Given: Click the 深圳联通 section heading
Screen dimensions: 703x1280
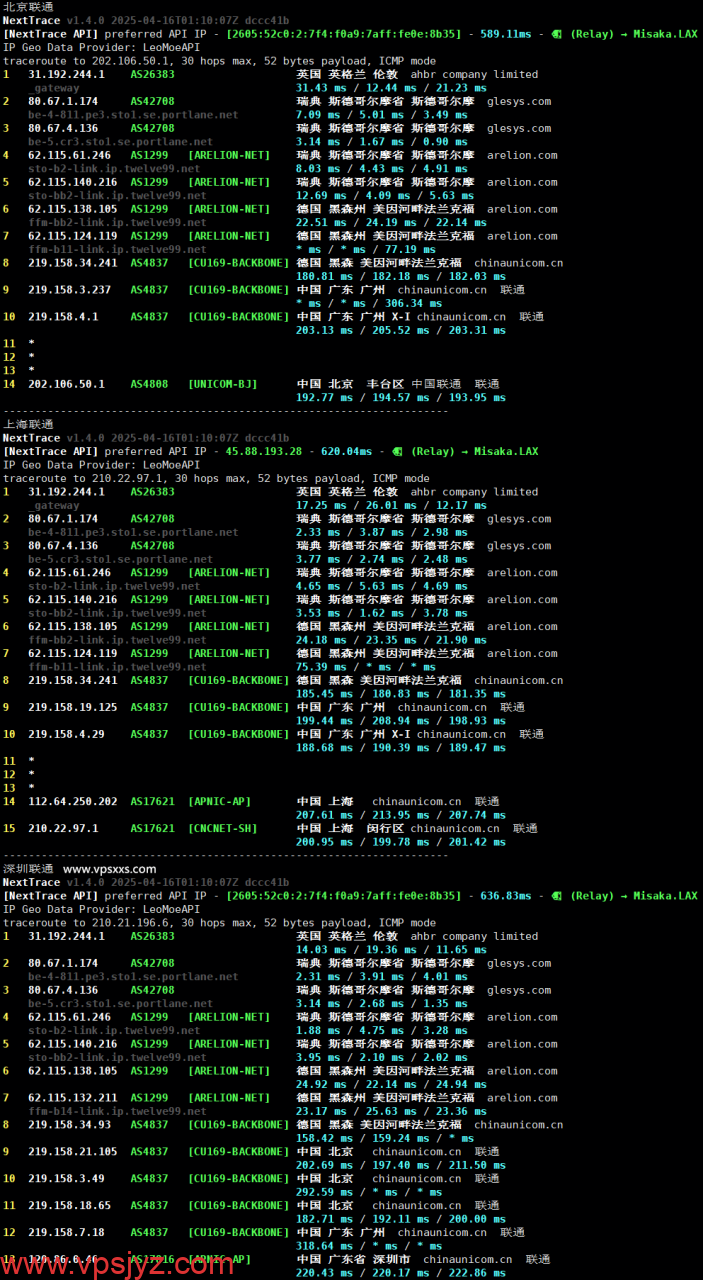Looking at the screenshot, I should pos(28,869).
